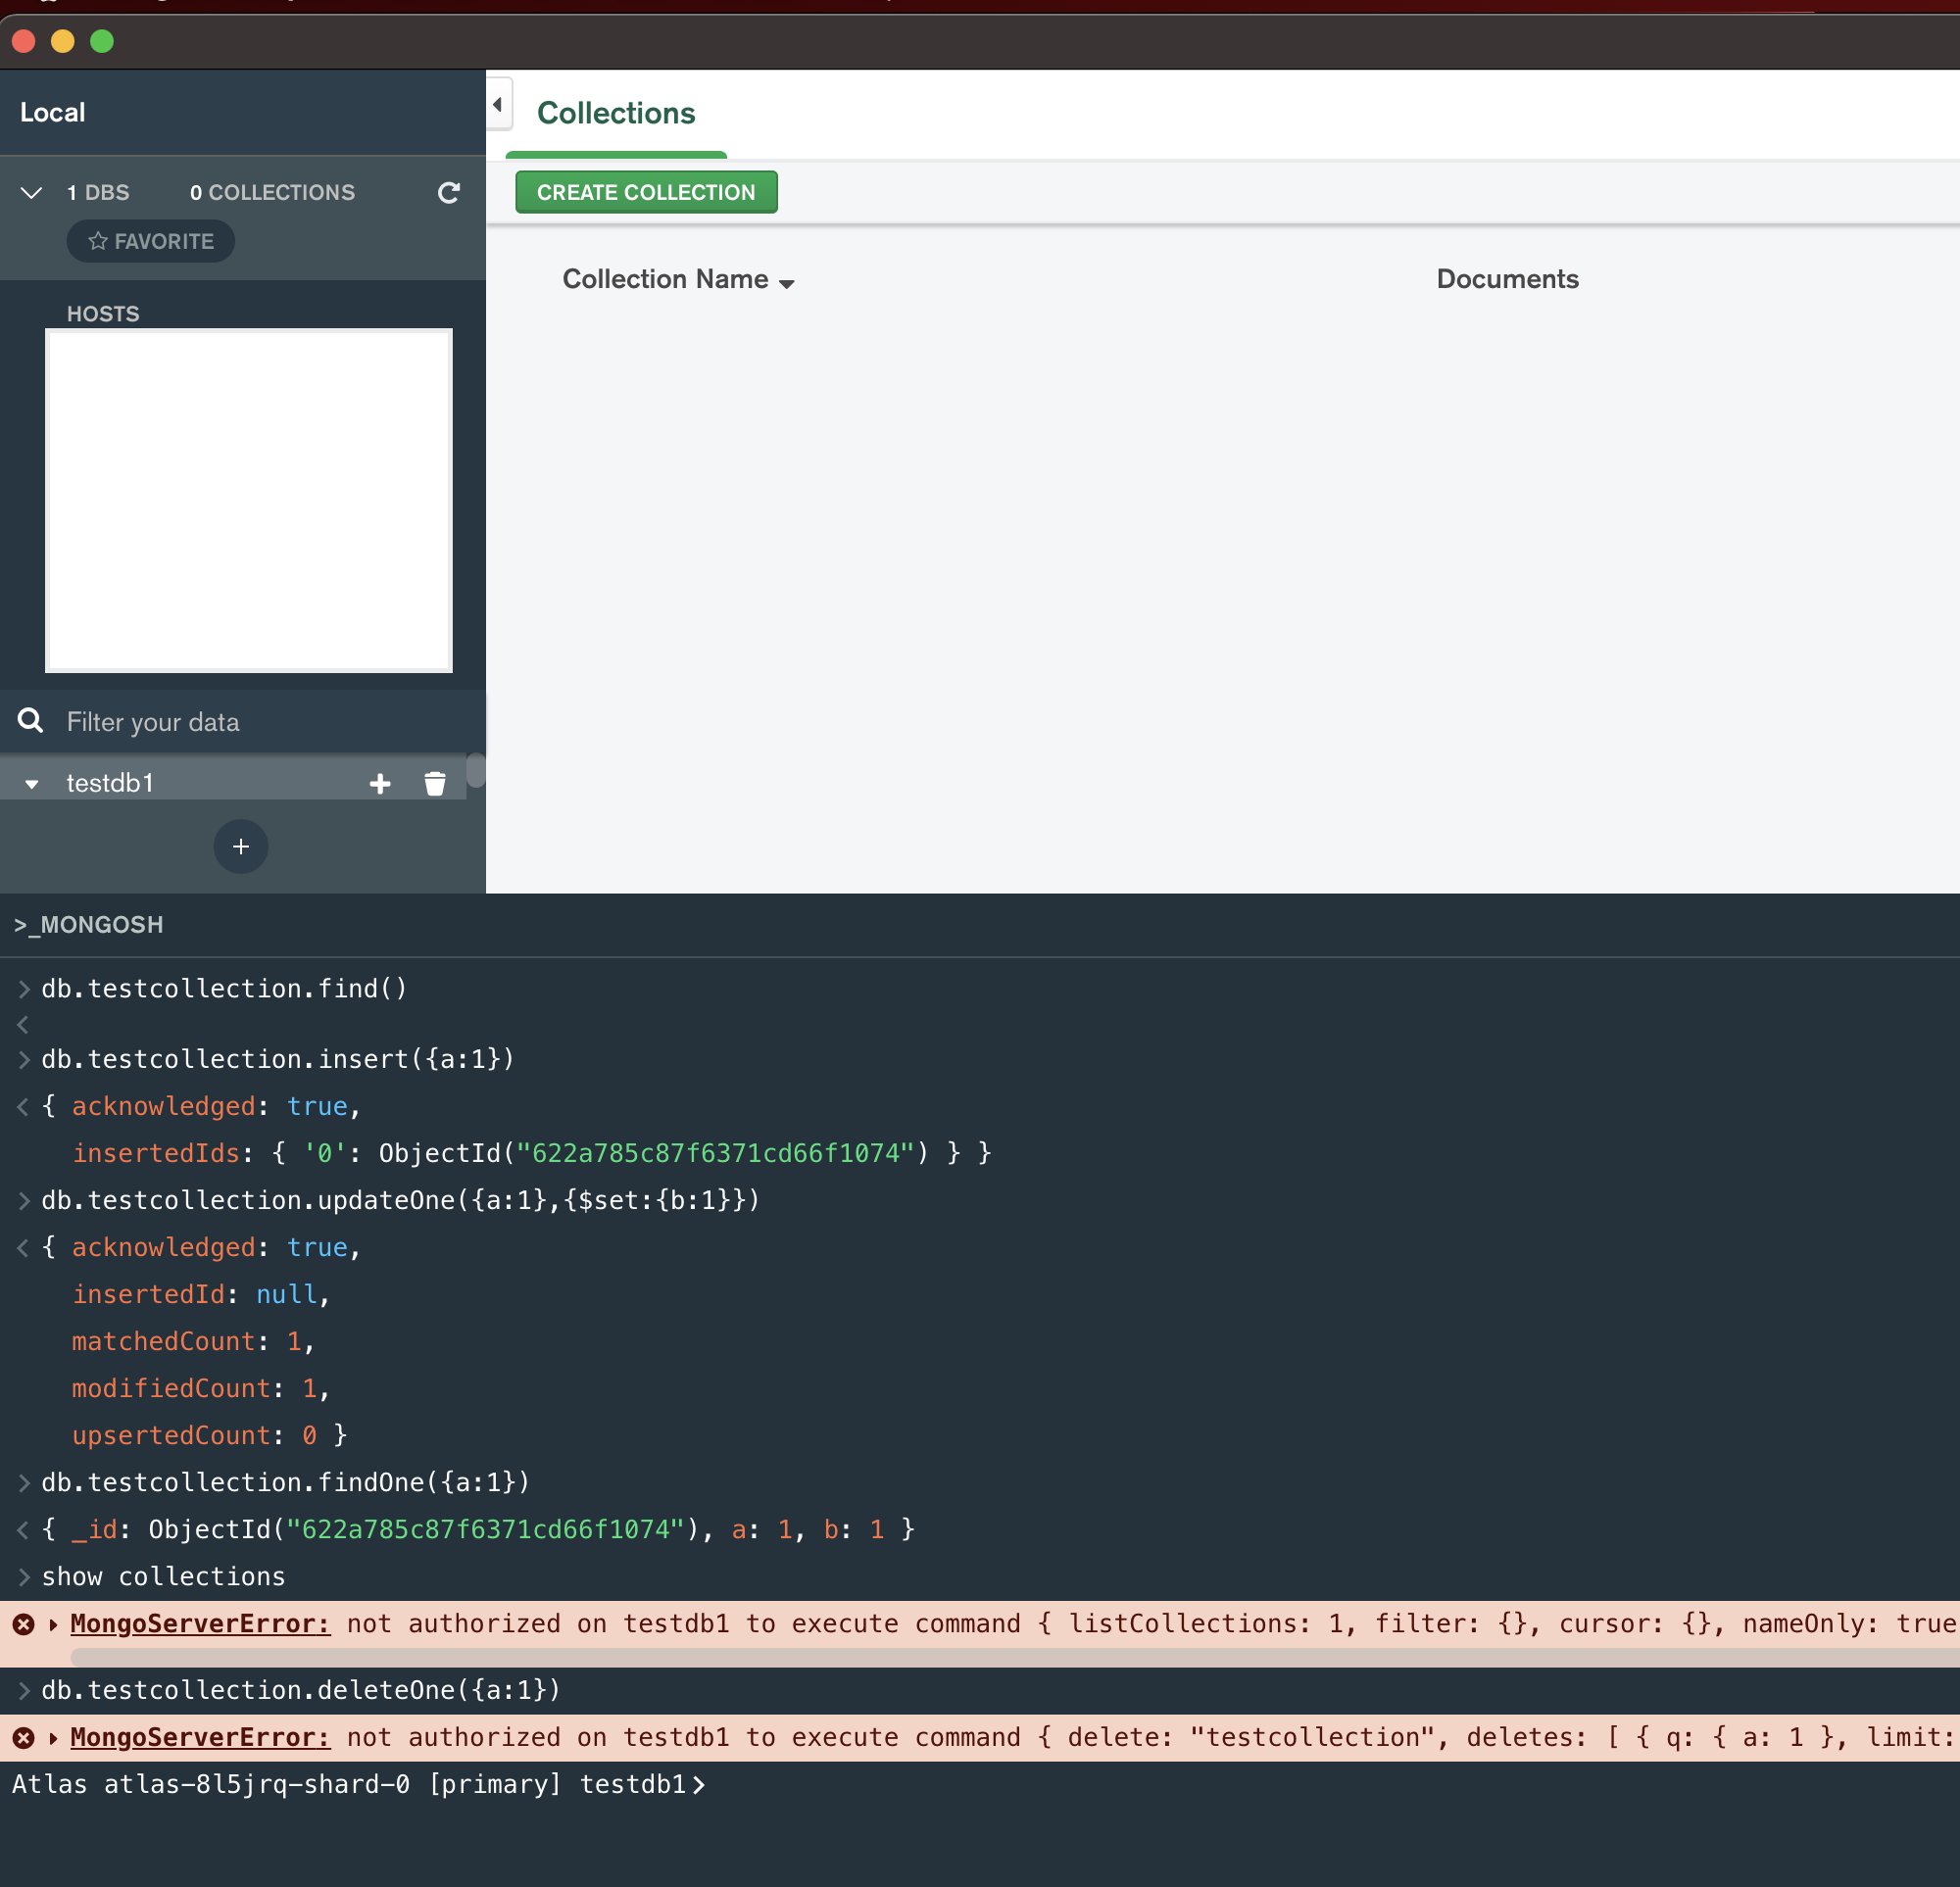Refresh the databases list
Image resolution: width=1960 pixels, height=1887 pixels.
point(449,192)
